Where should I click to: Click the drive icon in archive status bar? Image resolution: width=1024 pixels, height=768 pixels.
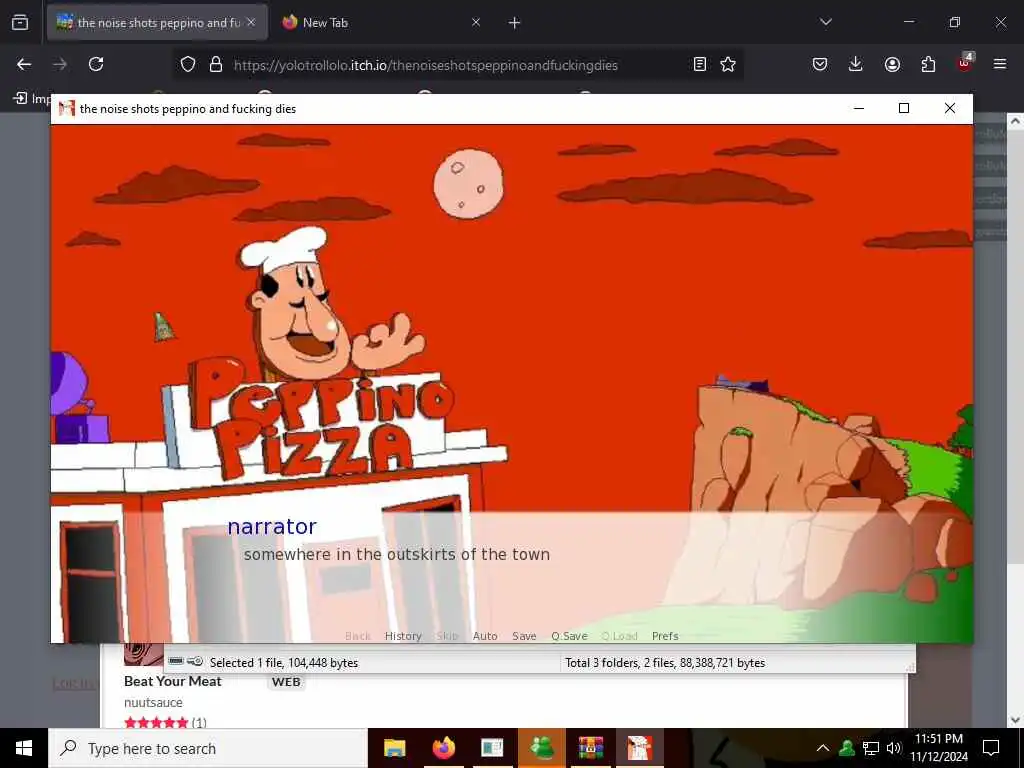click(176, 661)
